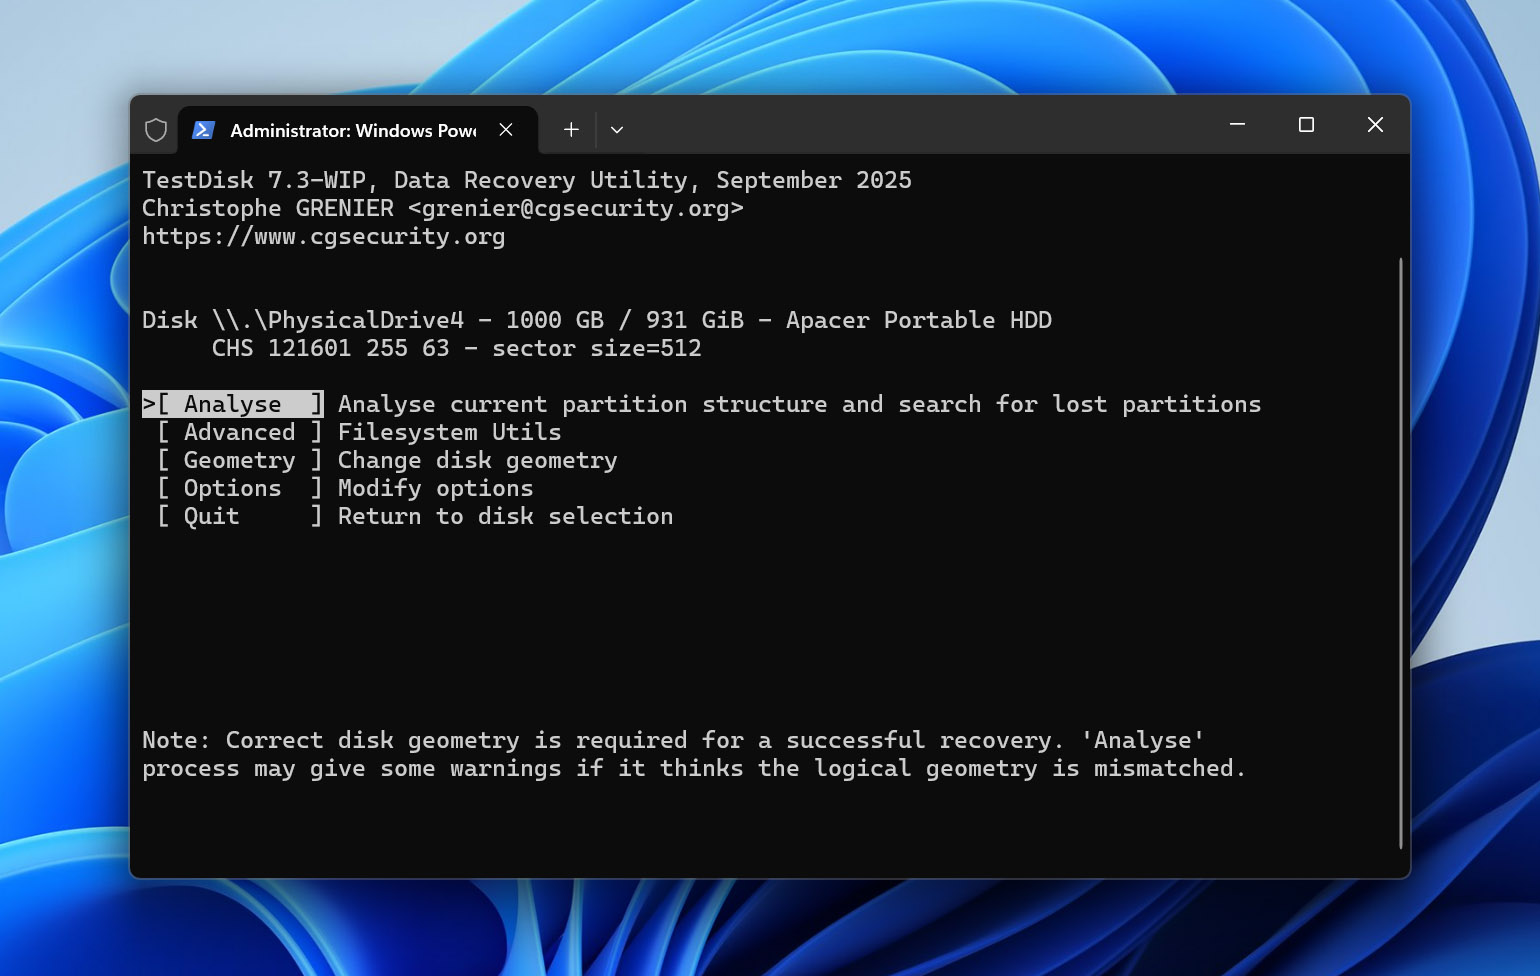The height and width of the screenshot is (976, 1540).
Task: Select the Analyse menu option
Action: click(x=233, y=404)
